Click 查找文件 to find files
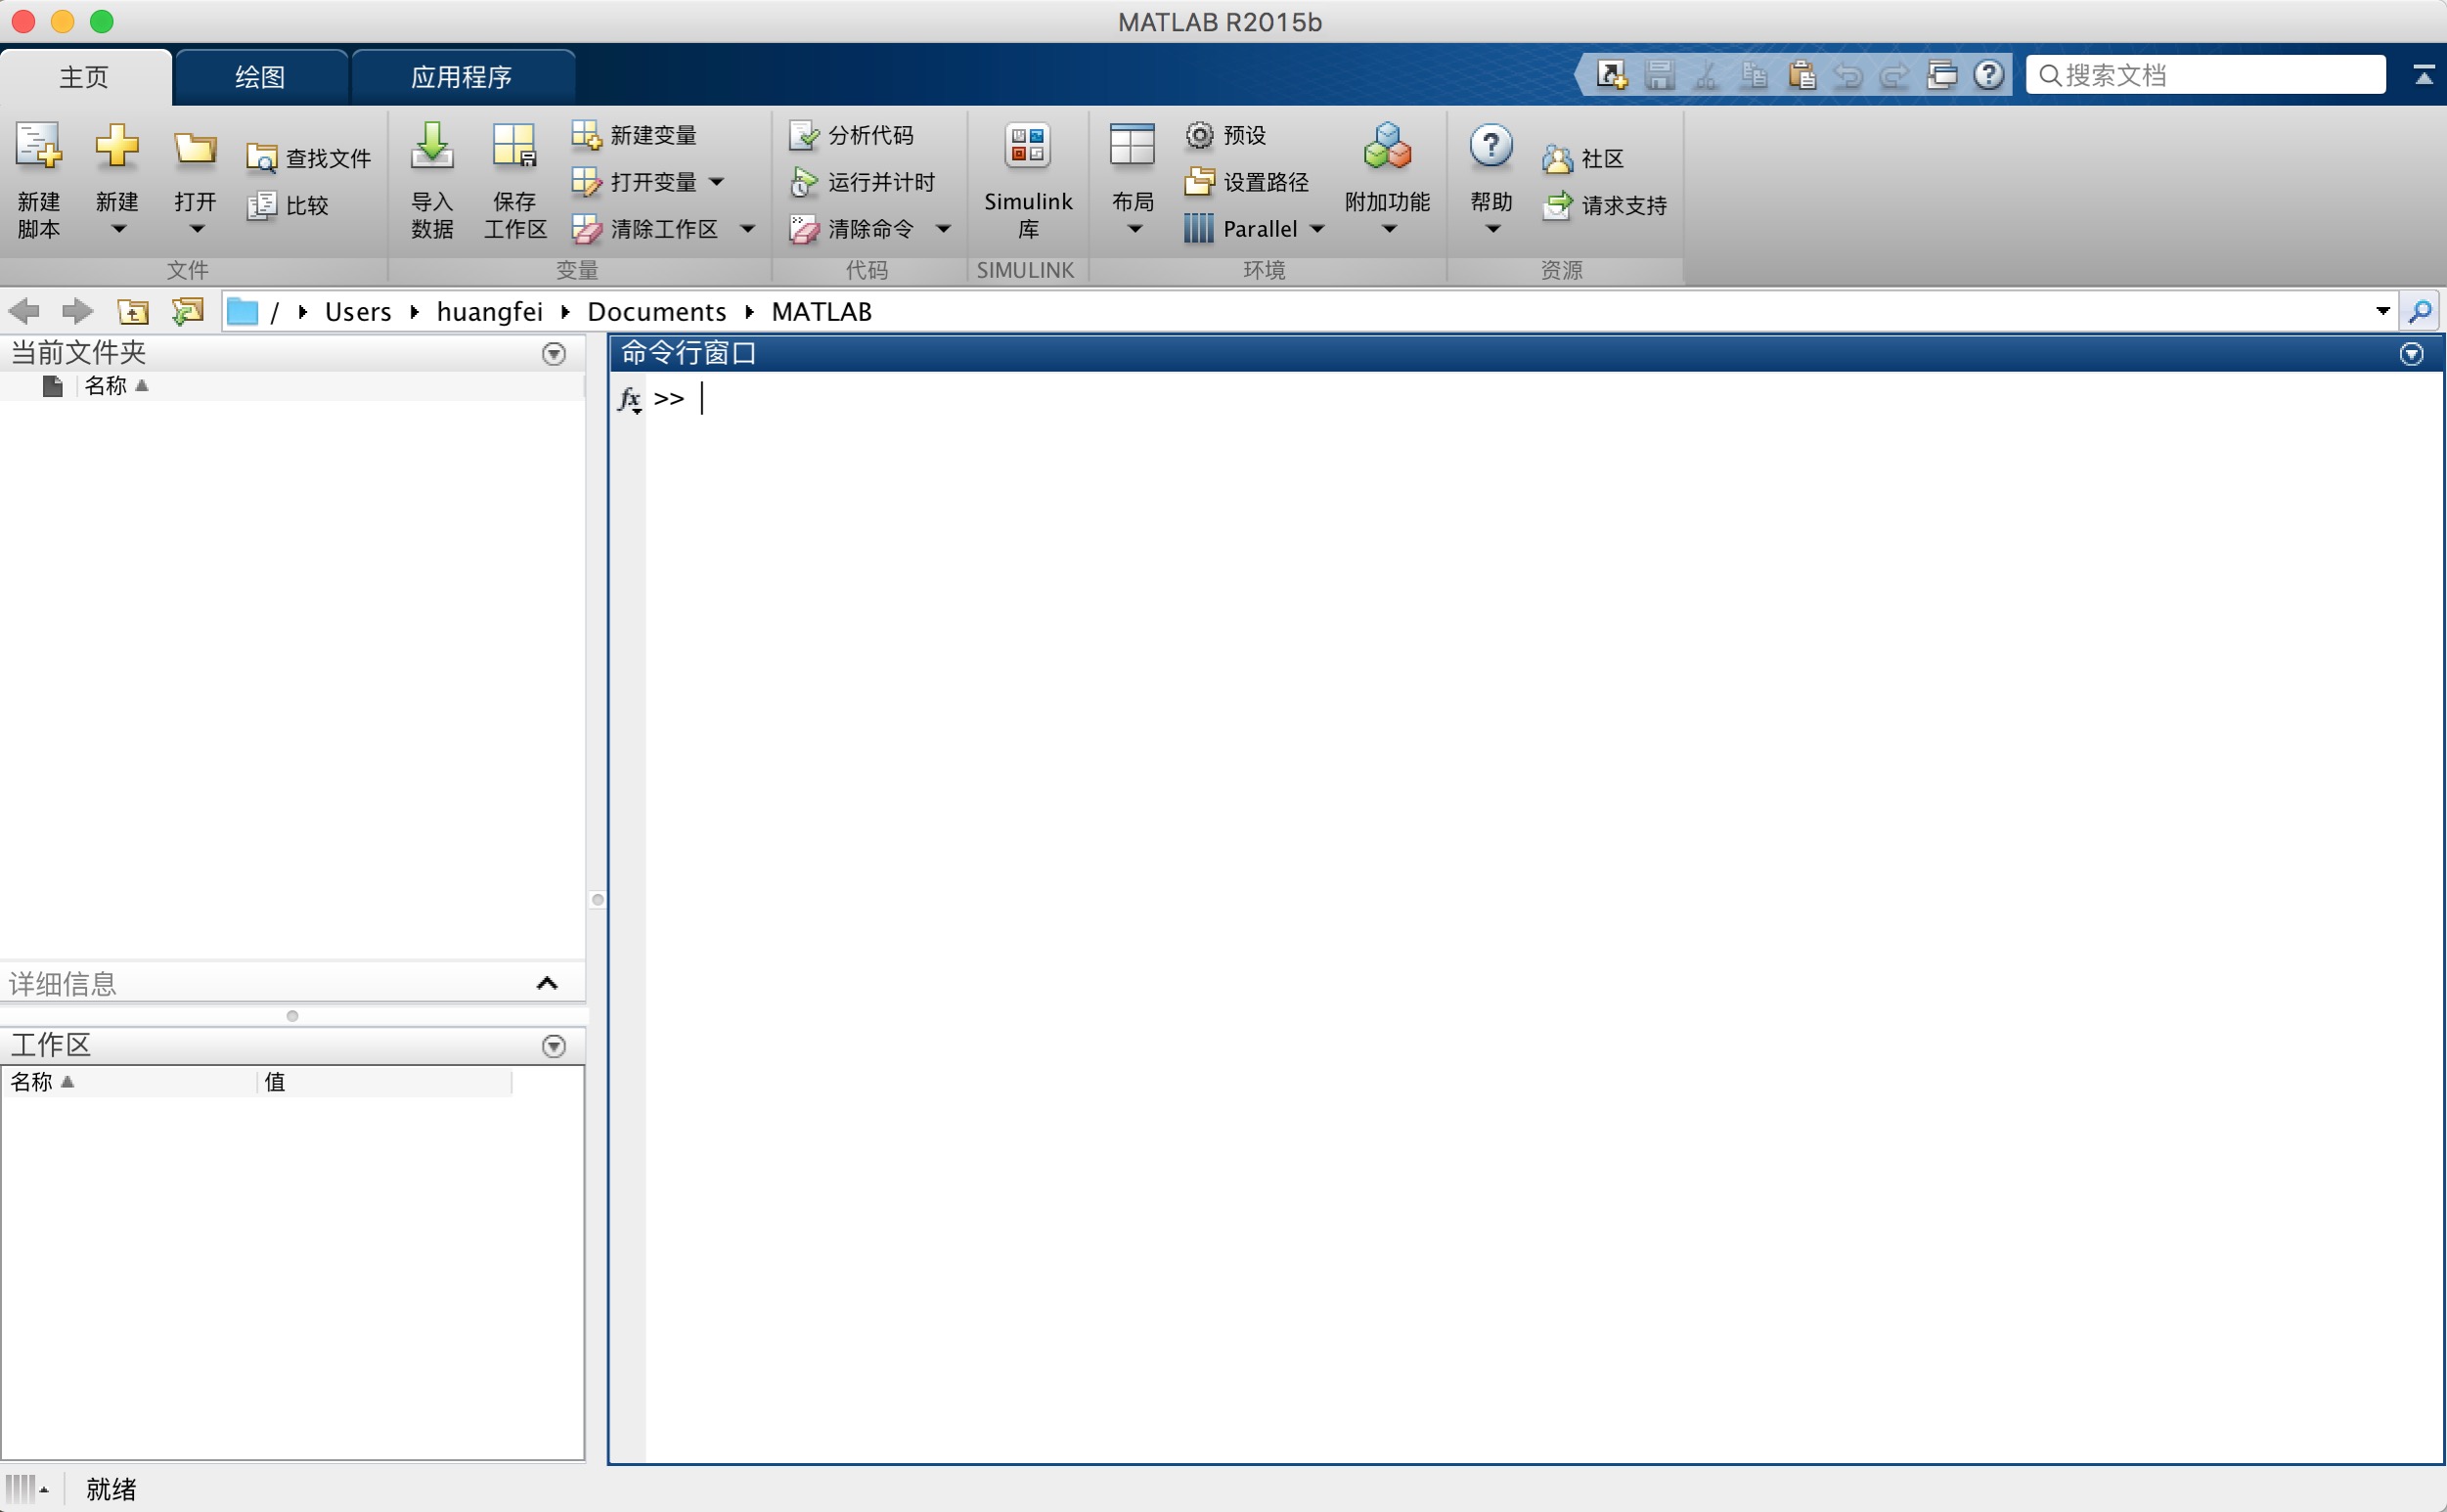 click(x=309, y=158)
